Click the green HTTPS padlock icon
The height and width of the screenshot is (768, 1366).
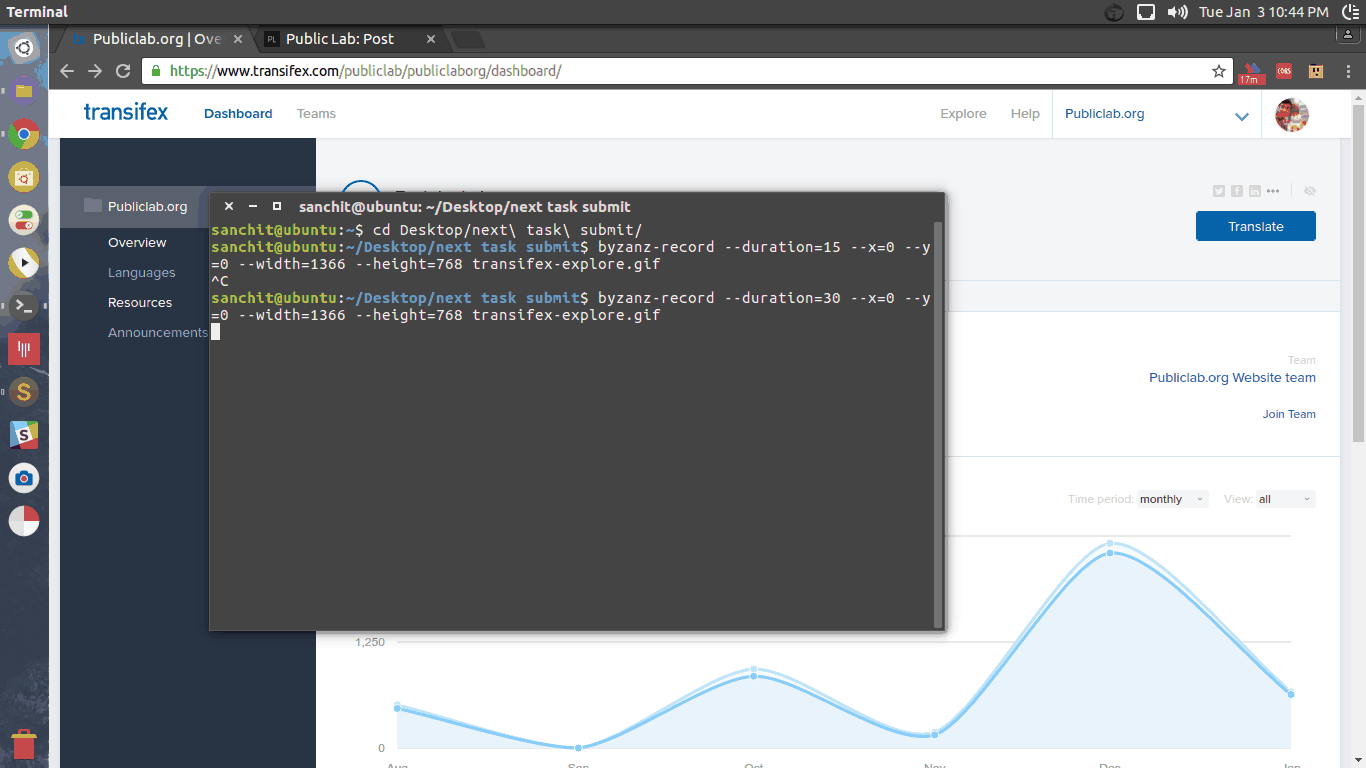coord(156,71)
